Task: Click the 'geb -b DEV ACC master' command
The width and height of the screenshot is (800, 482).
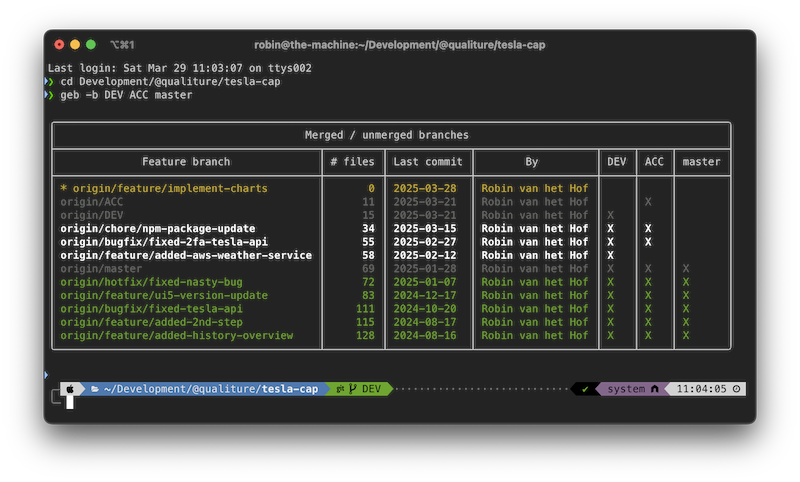Action: click(126, 95)
